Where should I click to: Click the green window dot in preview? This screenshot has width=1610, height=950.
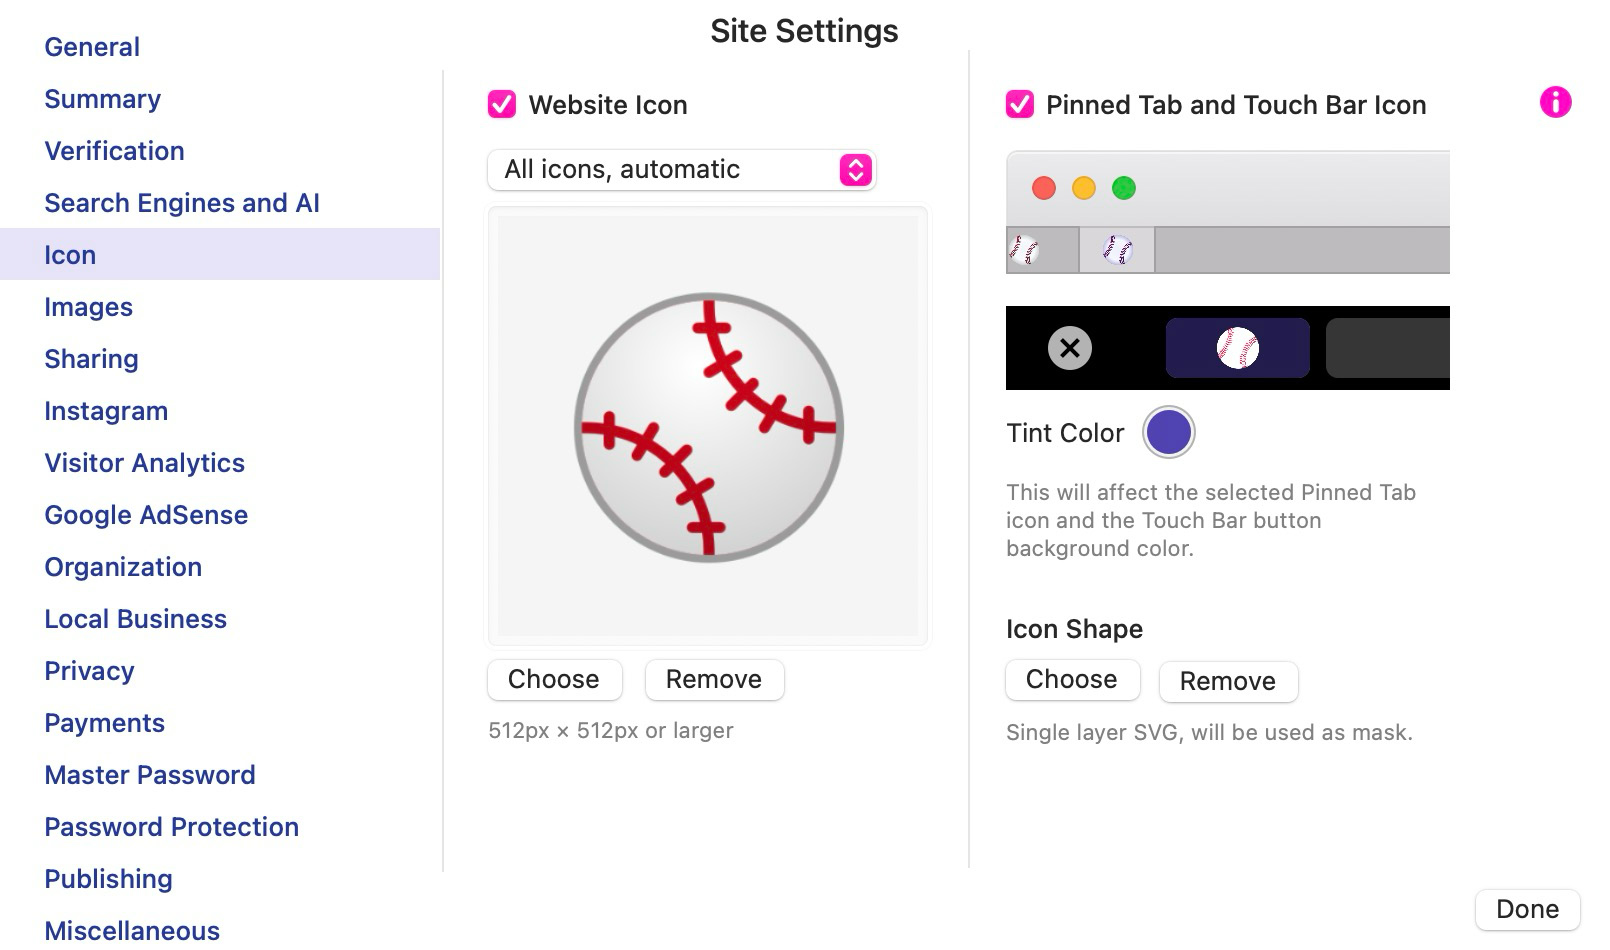click(1124, 188)
